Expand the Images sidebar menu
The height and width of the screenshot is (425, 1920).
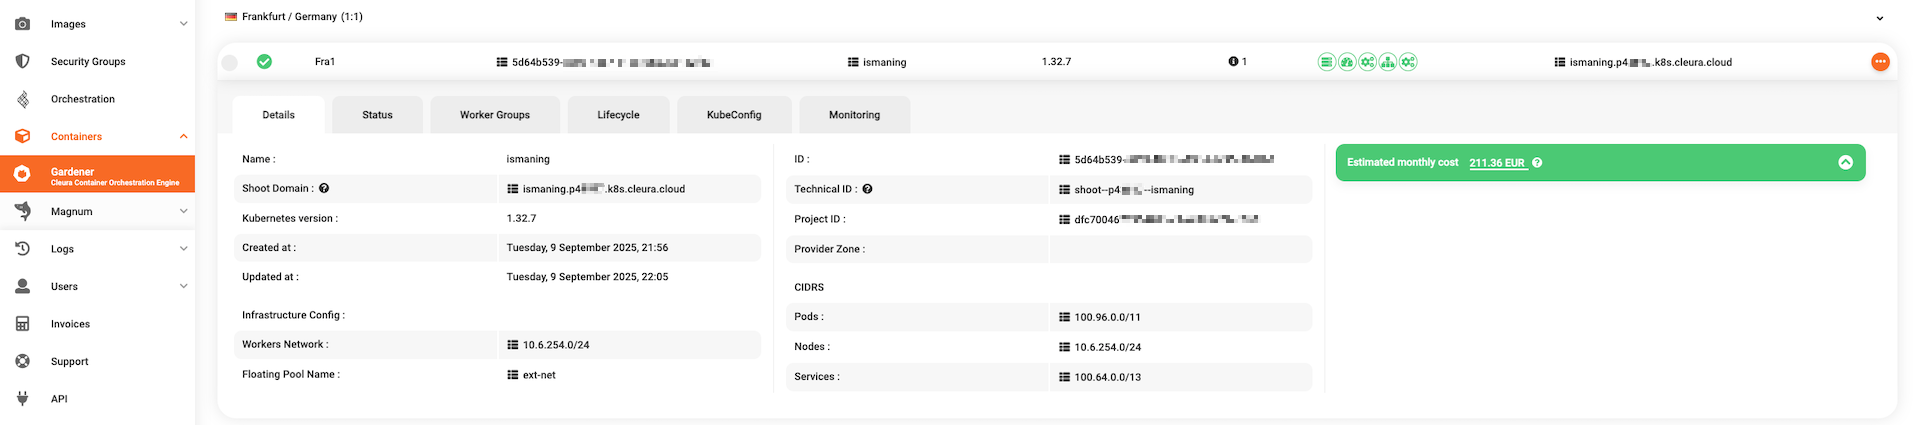coord(183,24)
